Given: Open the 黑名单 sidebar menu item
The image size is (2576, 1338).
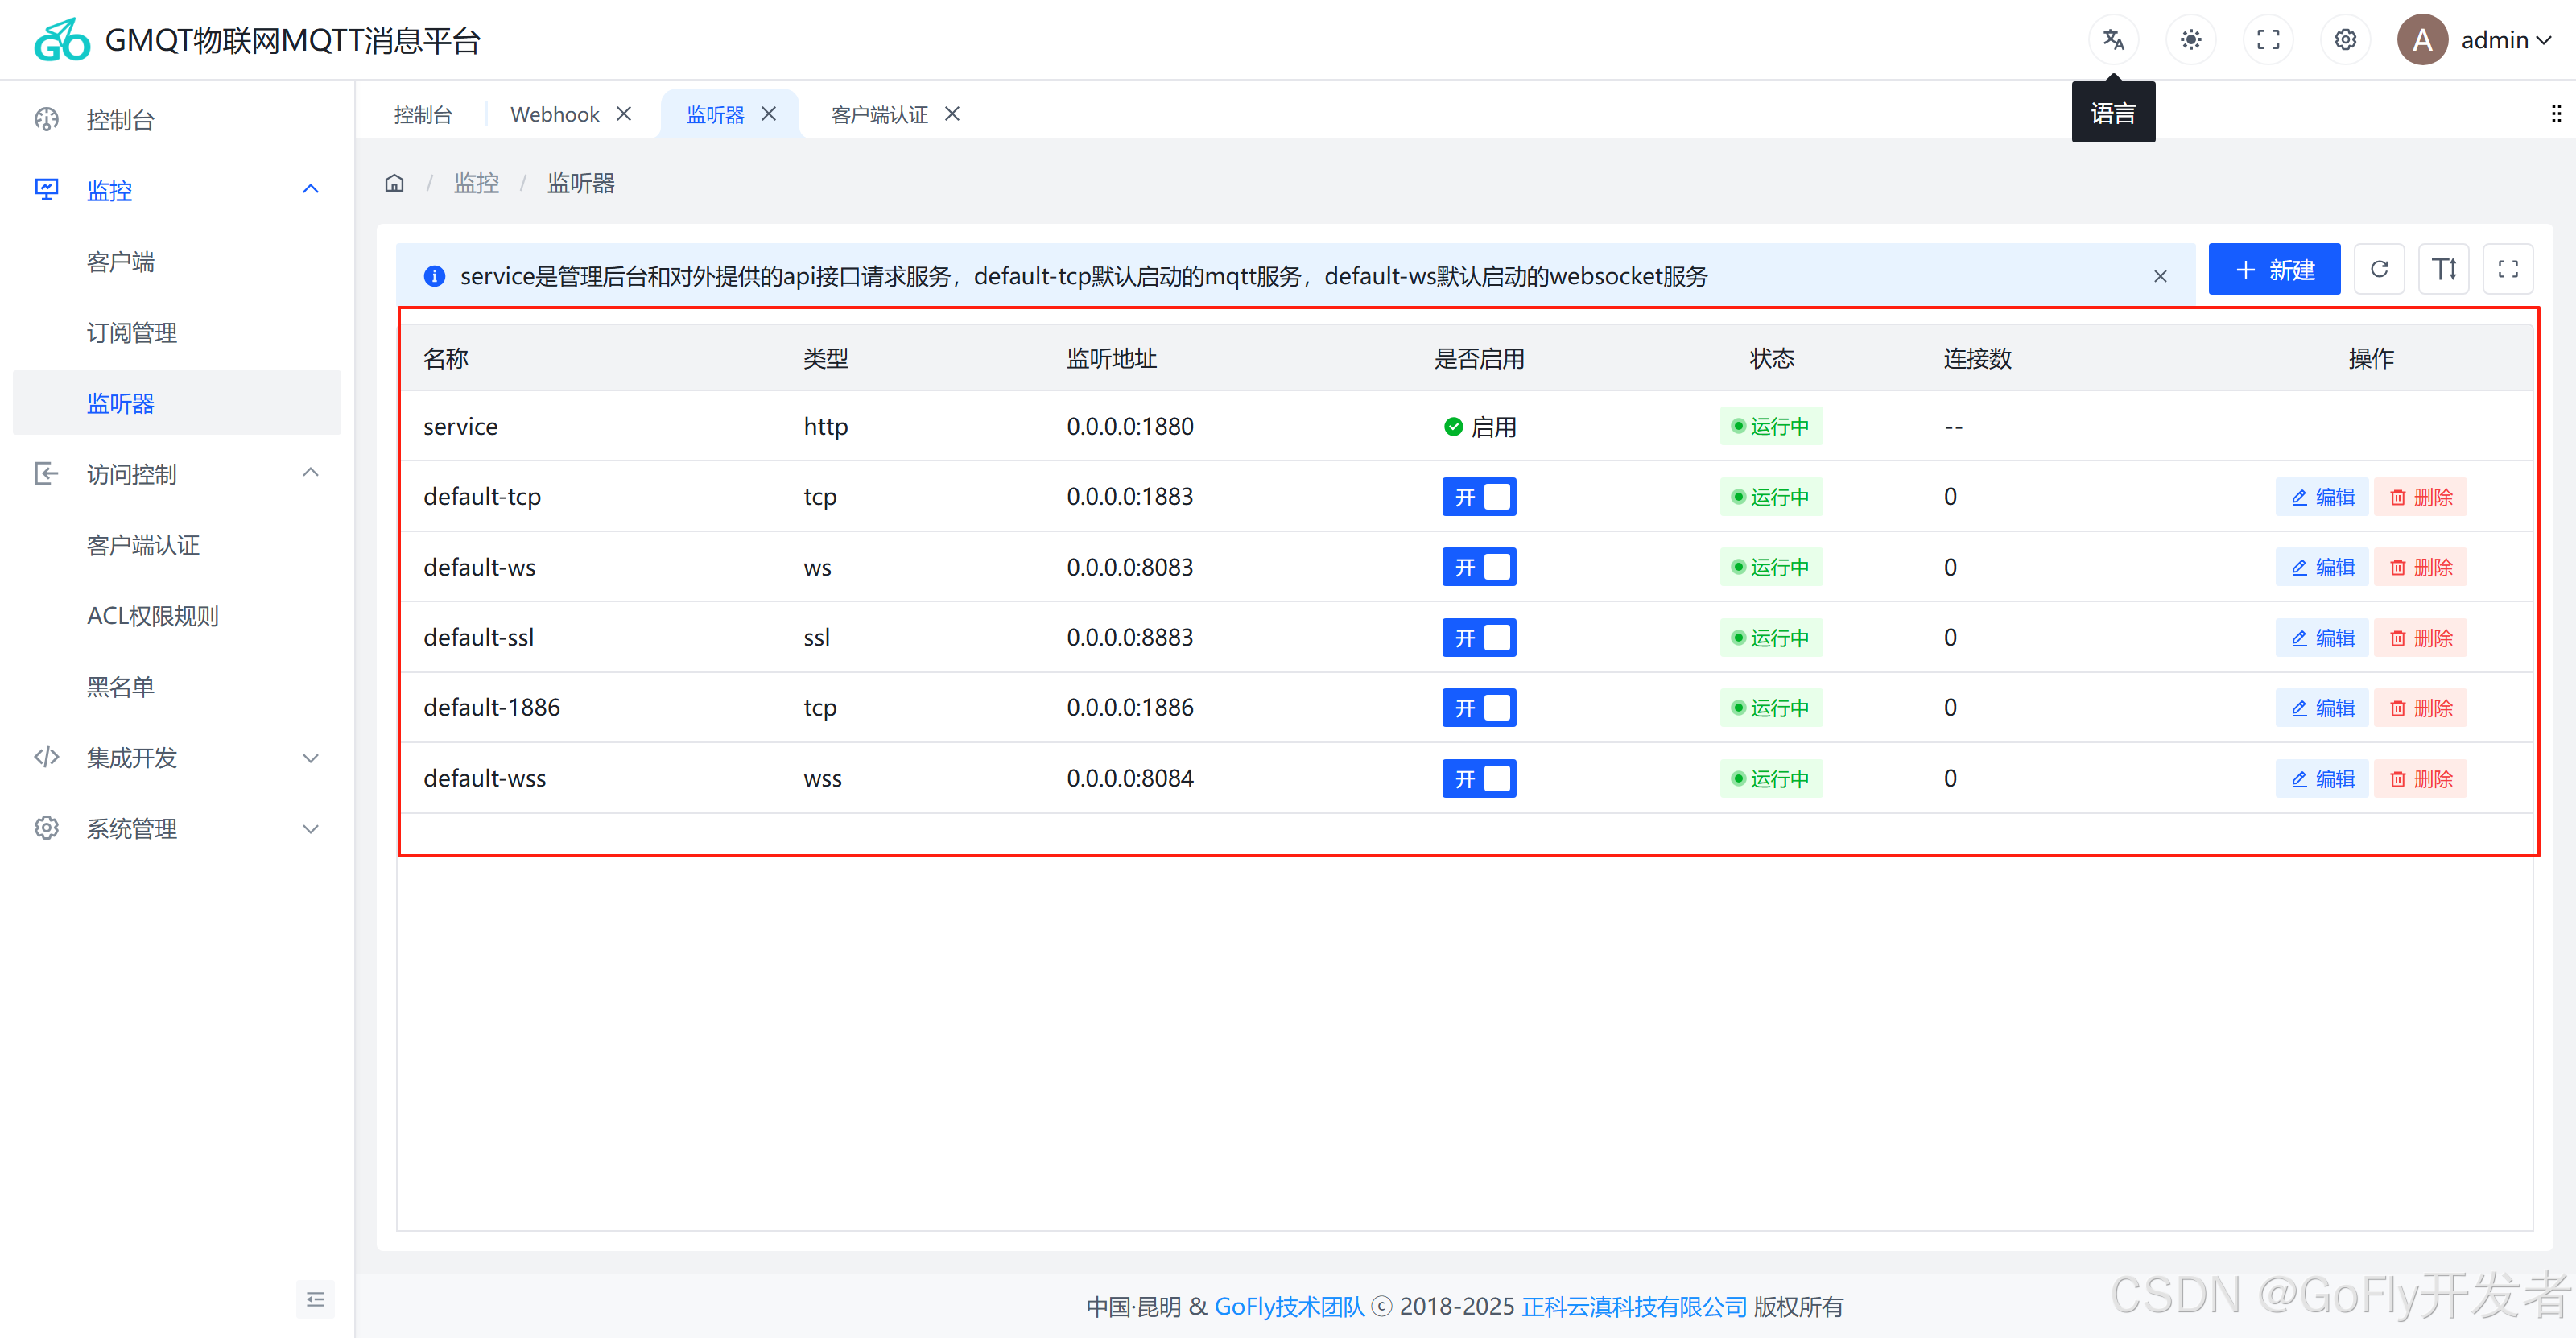Looking at the screenshot, I should tap(120, 687).
